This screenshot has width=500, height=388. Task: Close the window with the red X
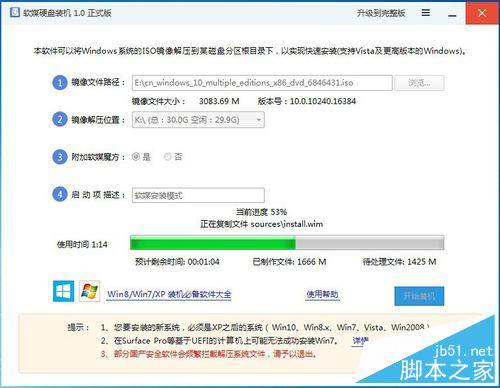pos(482,13)
